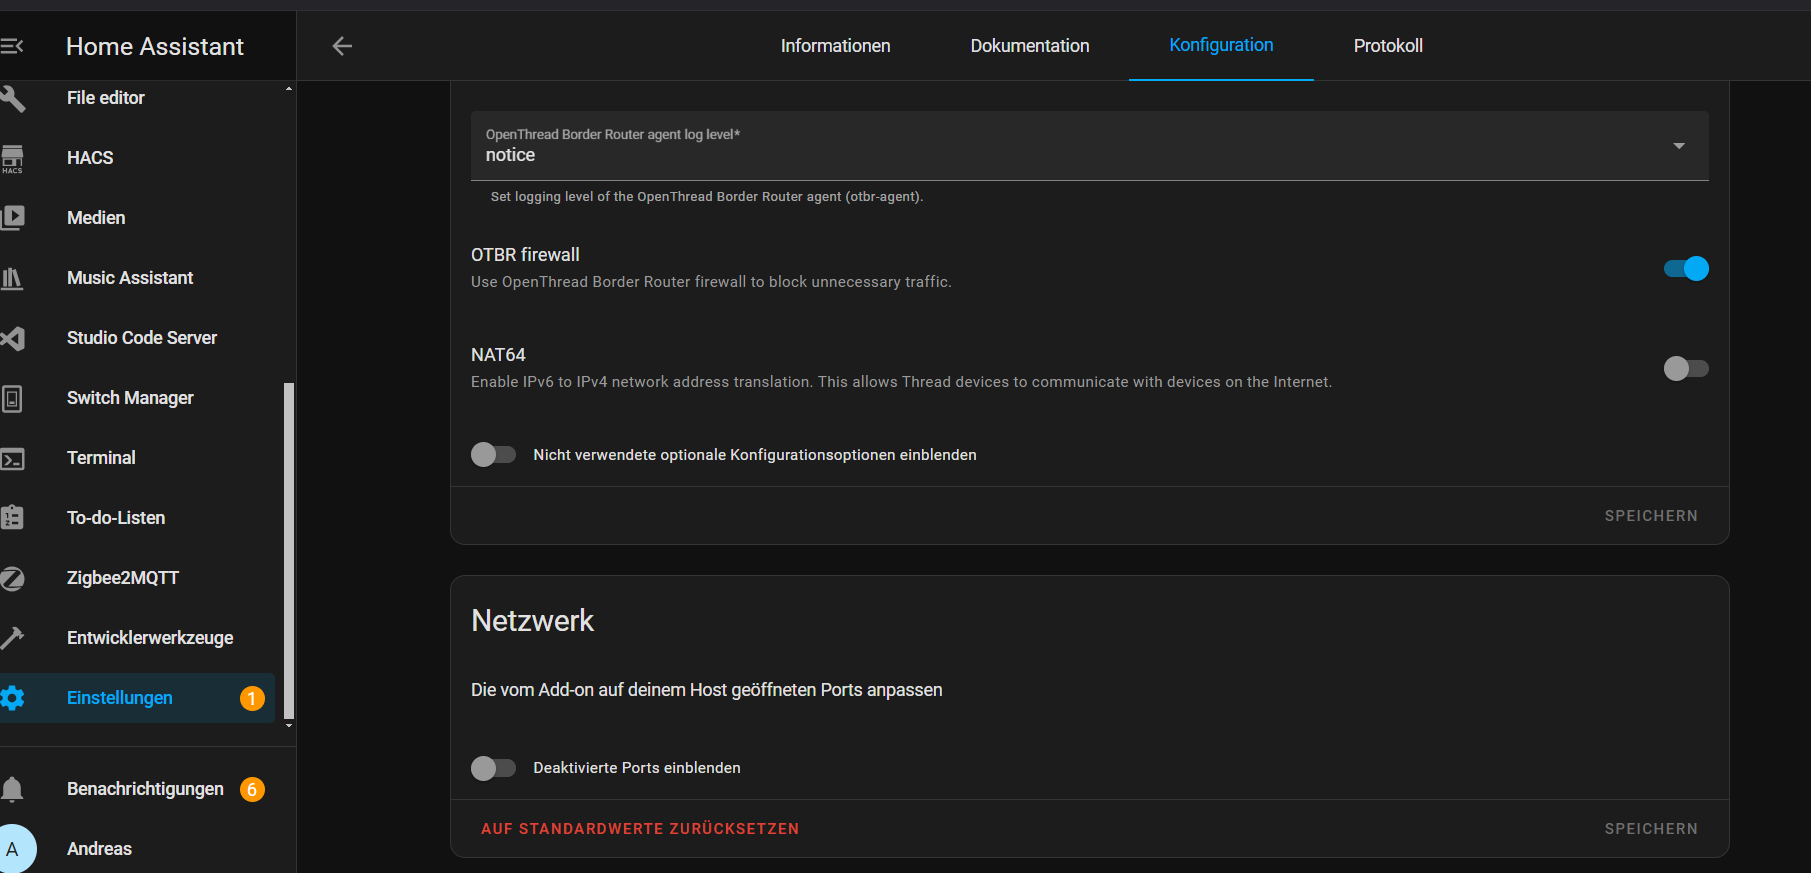Open Switch Manager in sidebar
Viewport: 1811px width, 873px height.
point(138,398)
